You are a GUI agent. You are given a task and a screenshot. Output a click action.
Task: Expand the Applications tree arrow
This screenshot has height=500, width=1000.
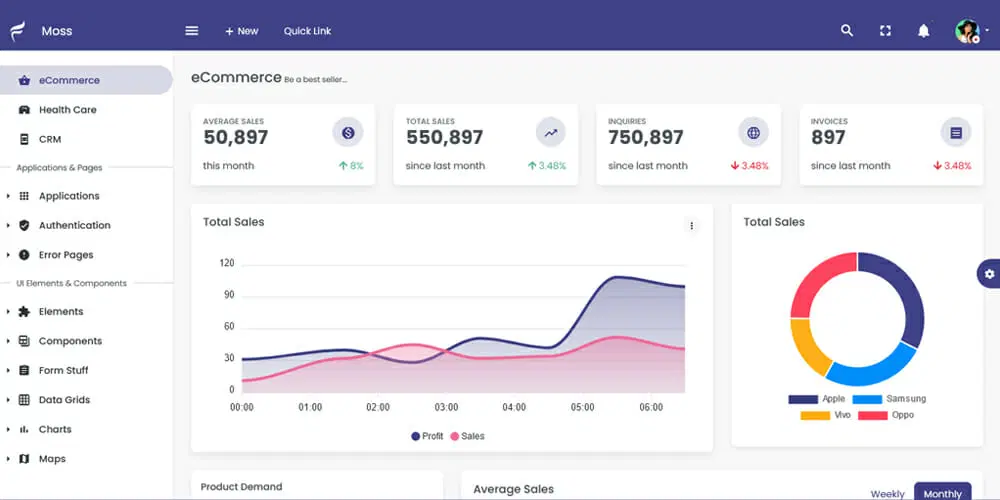pyautogui.click(x=8, y=196)
